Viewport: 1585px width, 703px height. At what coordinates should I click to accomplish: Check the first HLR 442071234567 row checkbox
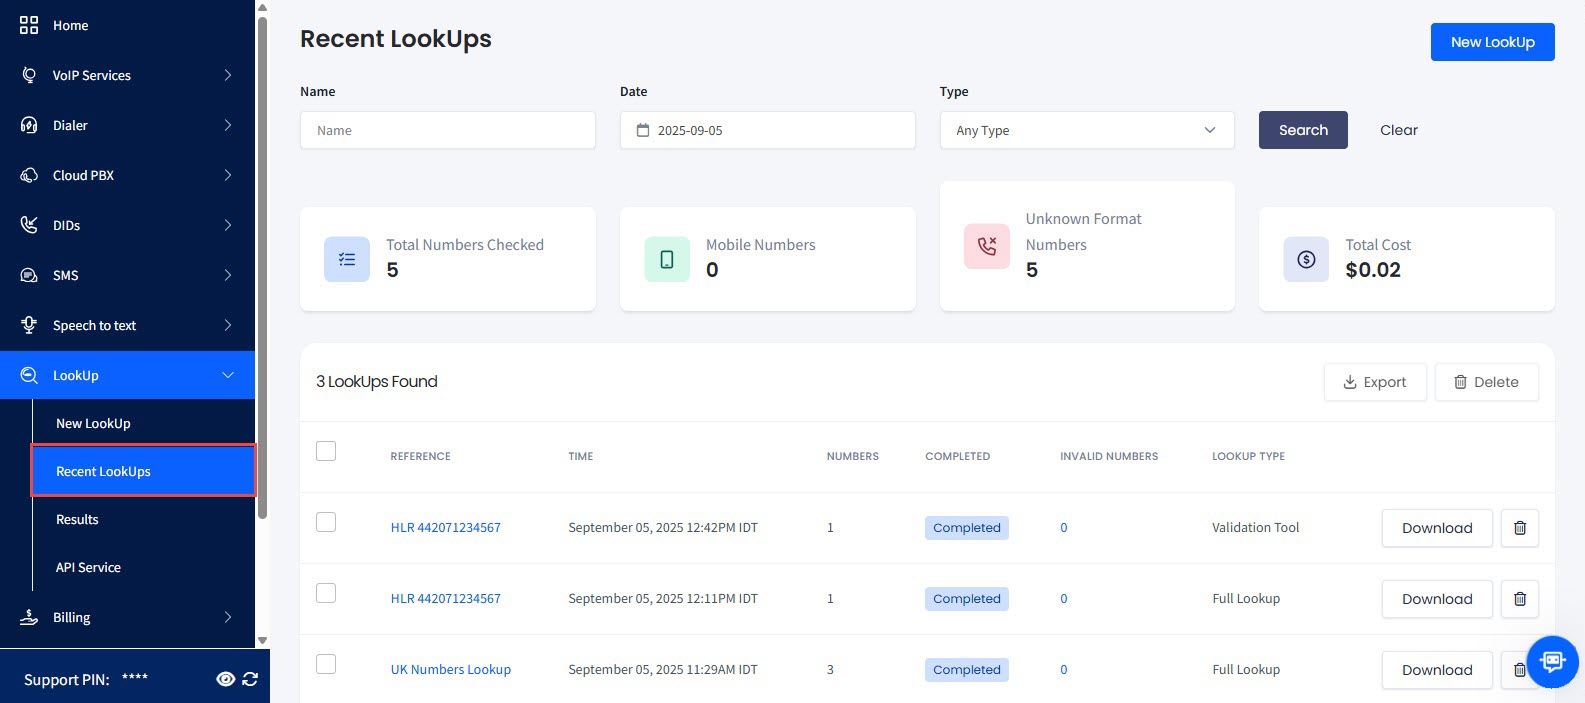point(326,522)
